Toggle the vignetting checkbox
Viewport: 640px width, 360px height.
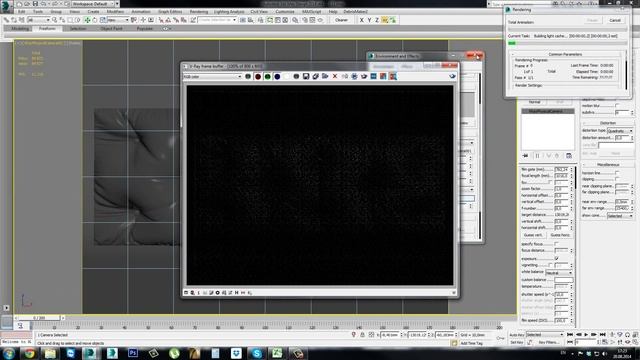tap(550, 265)
